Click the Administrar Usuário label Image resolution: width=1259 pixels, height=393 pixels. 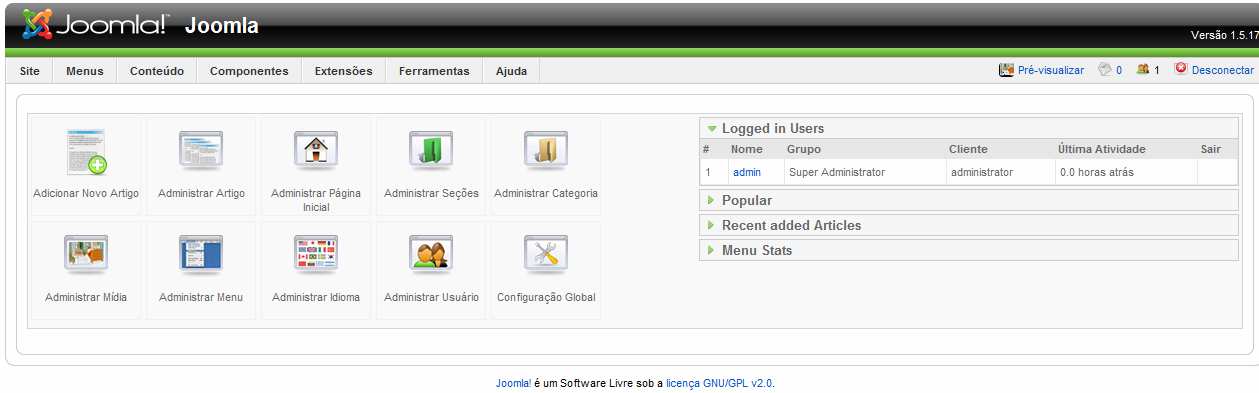click(431, 297)
